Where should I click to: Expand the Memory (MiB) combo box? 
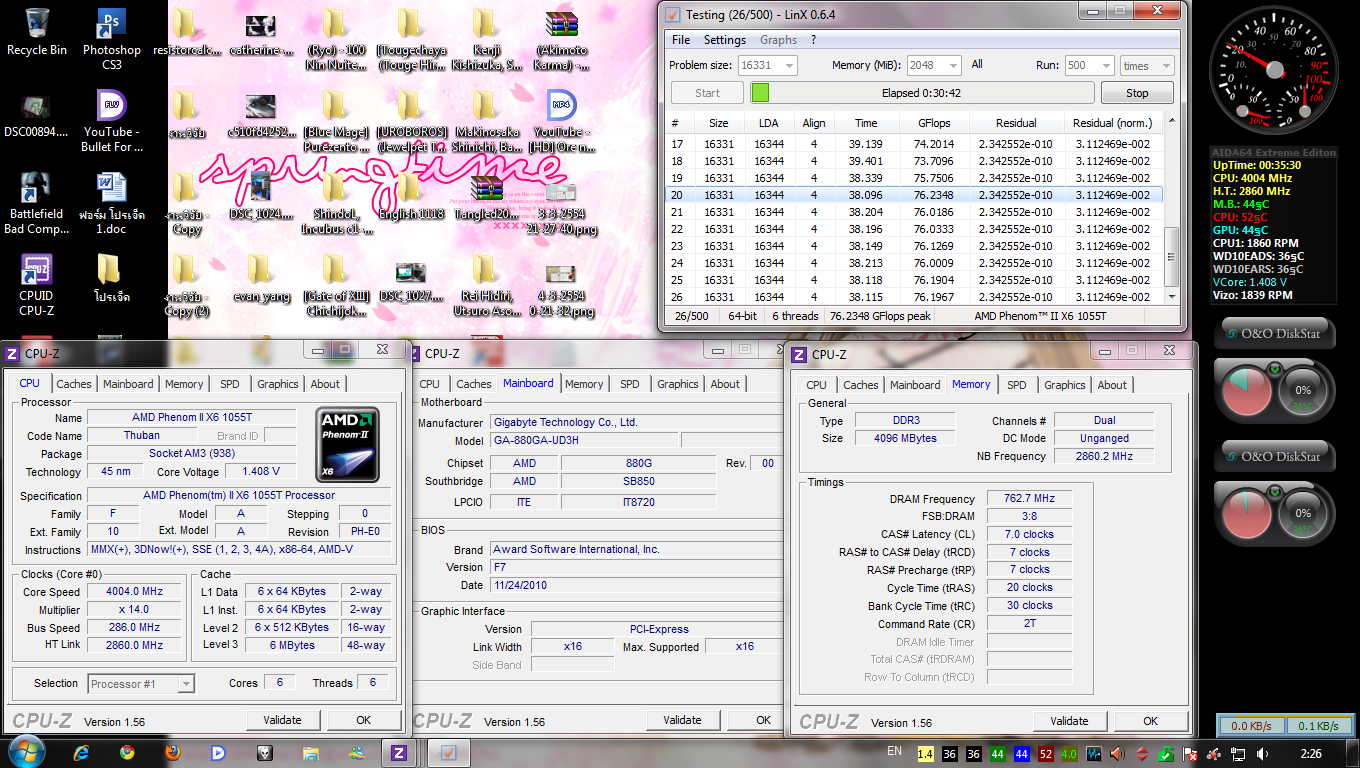pyautogui.click(x=954, y=66)
